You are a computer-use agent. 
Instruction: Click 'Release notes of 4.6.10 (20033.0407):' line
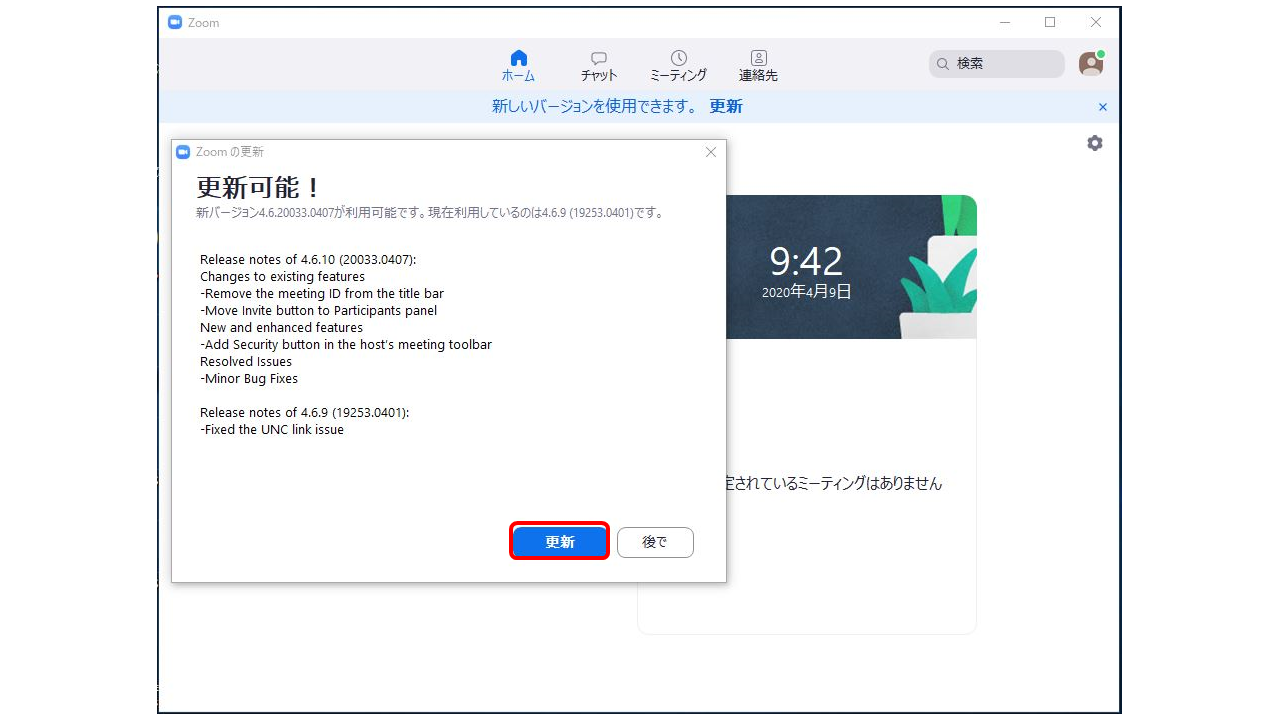click(308, 259)
